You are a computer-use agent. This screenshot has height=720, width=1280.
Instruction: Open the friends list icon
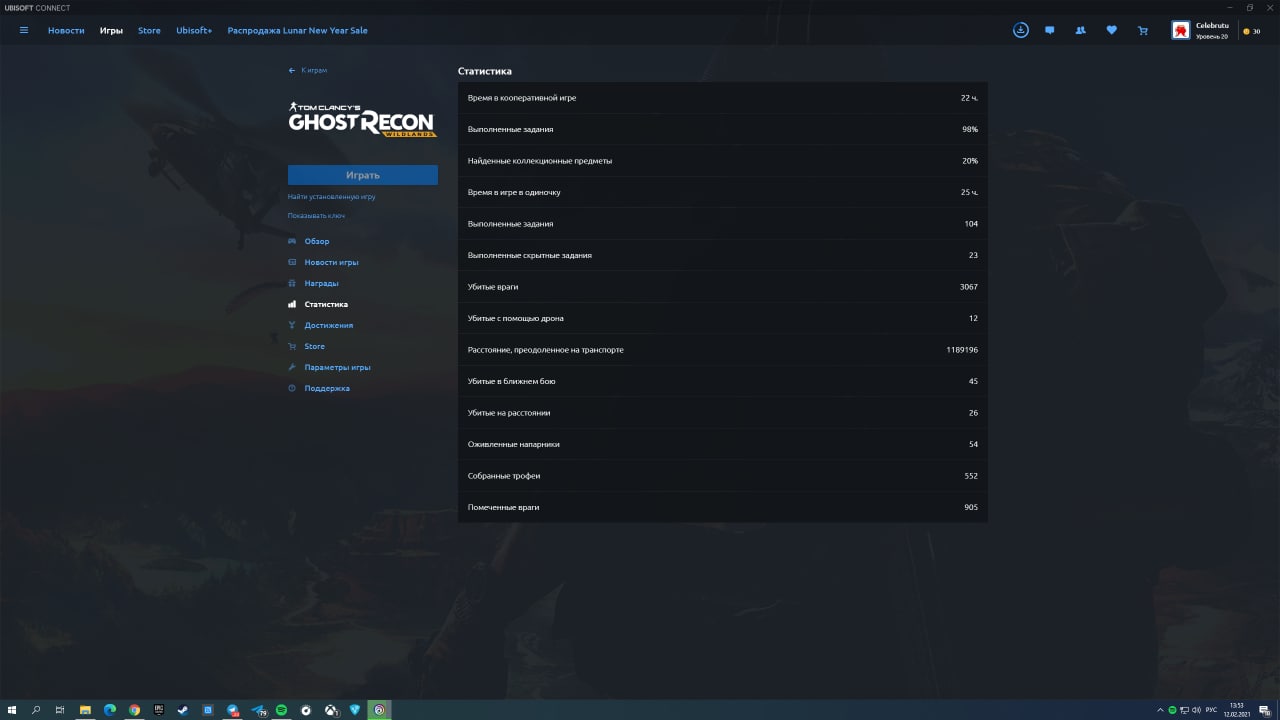point(1080,30)
